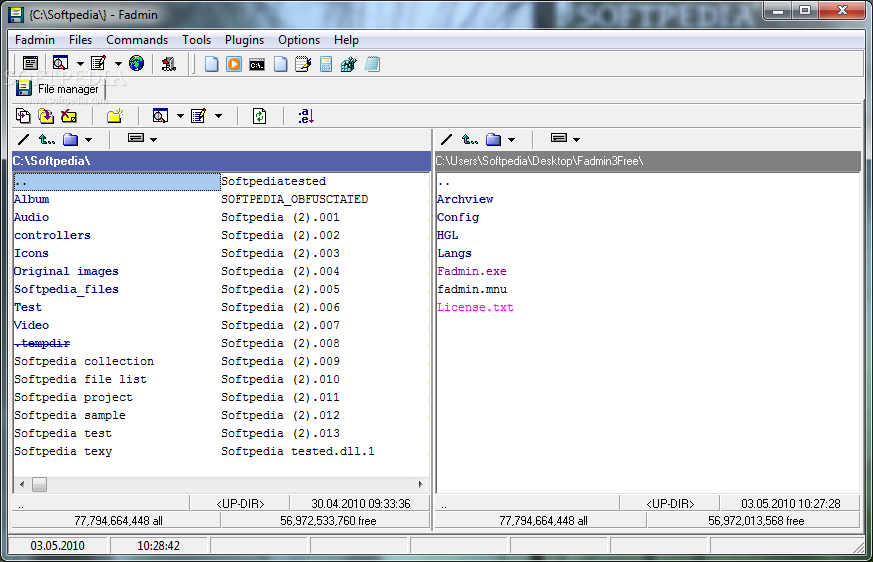Select Fadmin.exe in the right panel
Image resolution: width=873 pixels, height=562 pixels.
471,271
